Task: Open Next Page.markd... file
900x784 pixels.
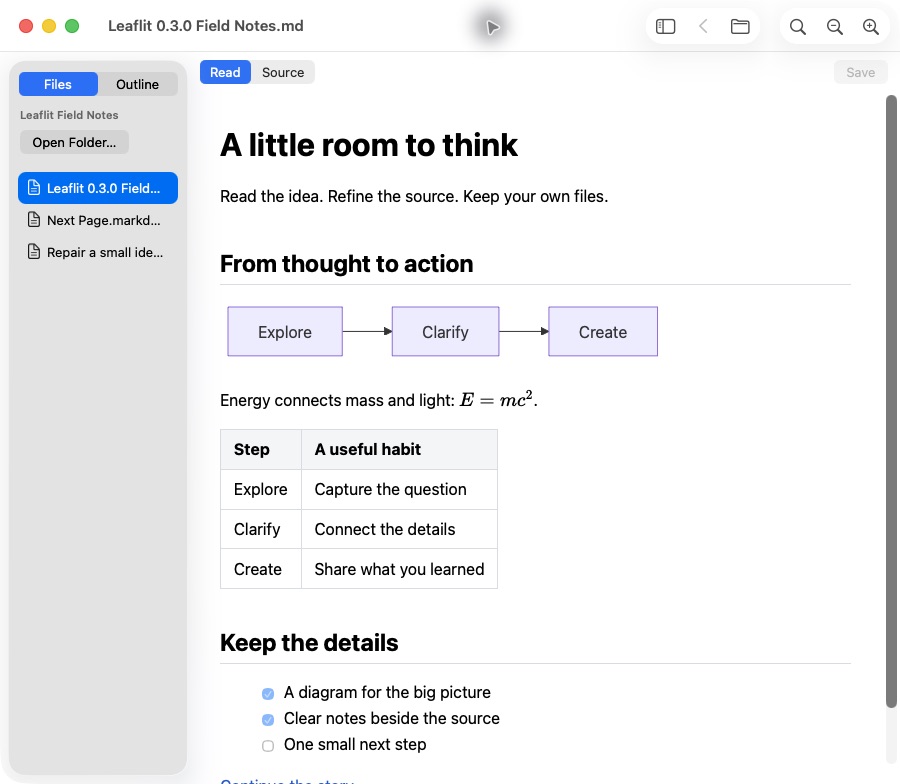Action: (98, 220)
